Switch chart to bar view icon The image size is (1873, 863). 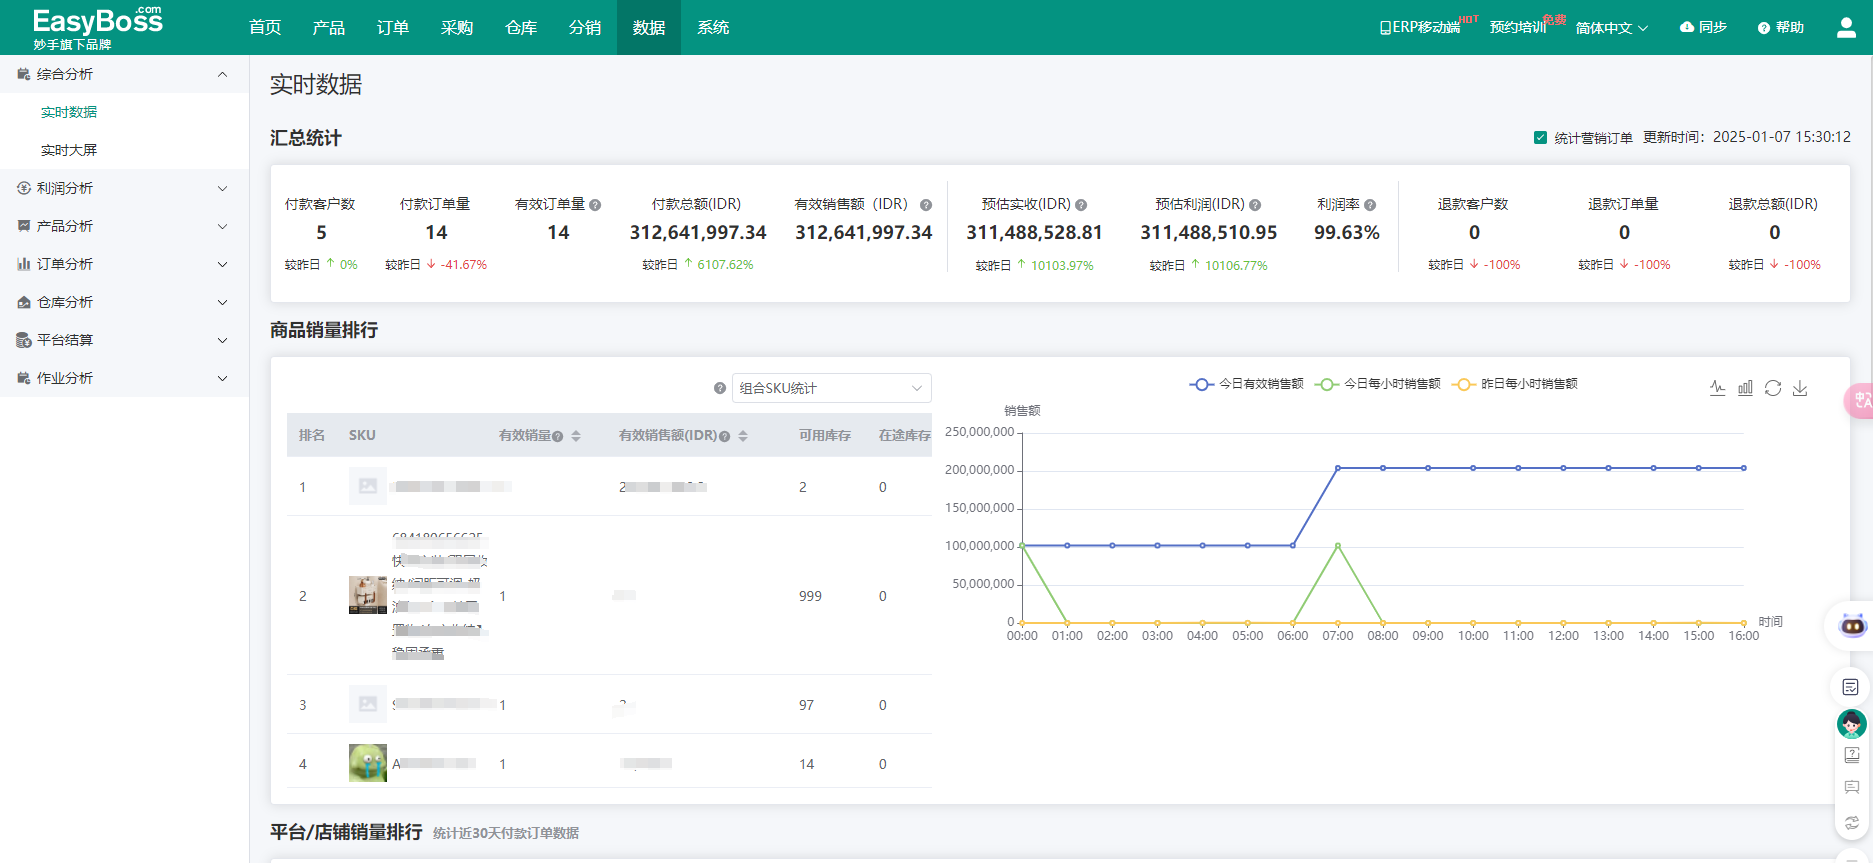pos(1745,388)
